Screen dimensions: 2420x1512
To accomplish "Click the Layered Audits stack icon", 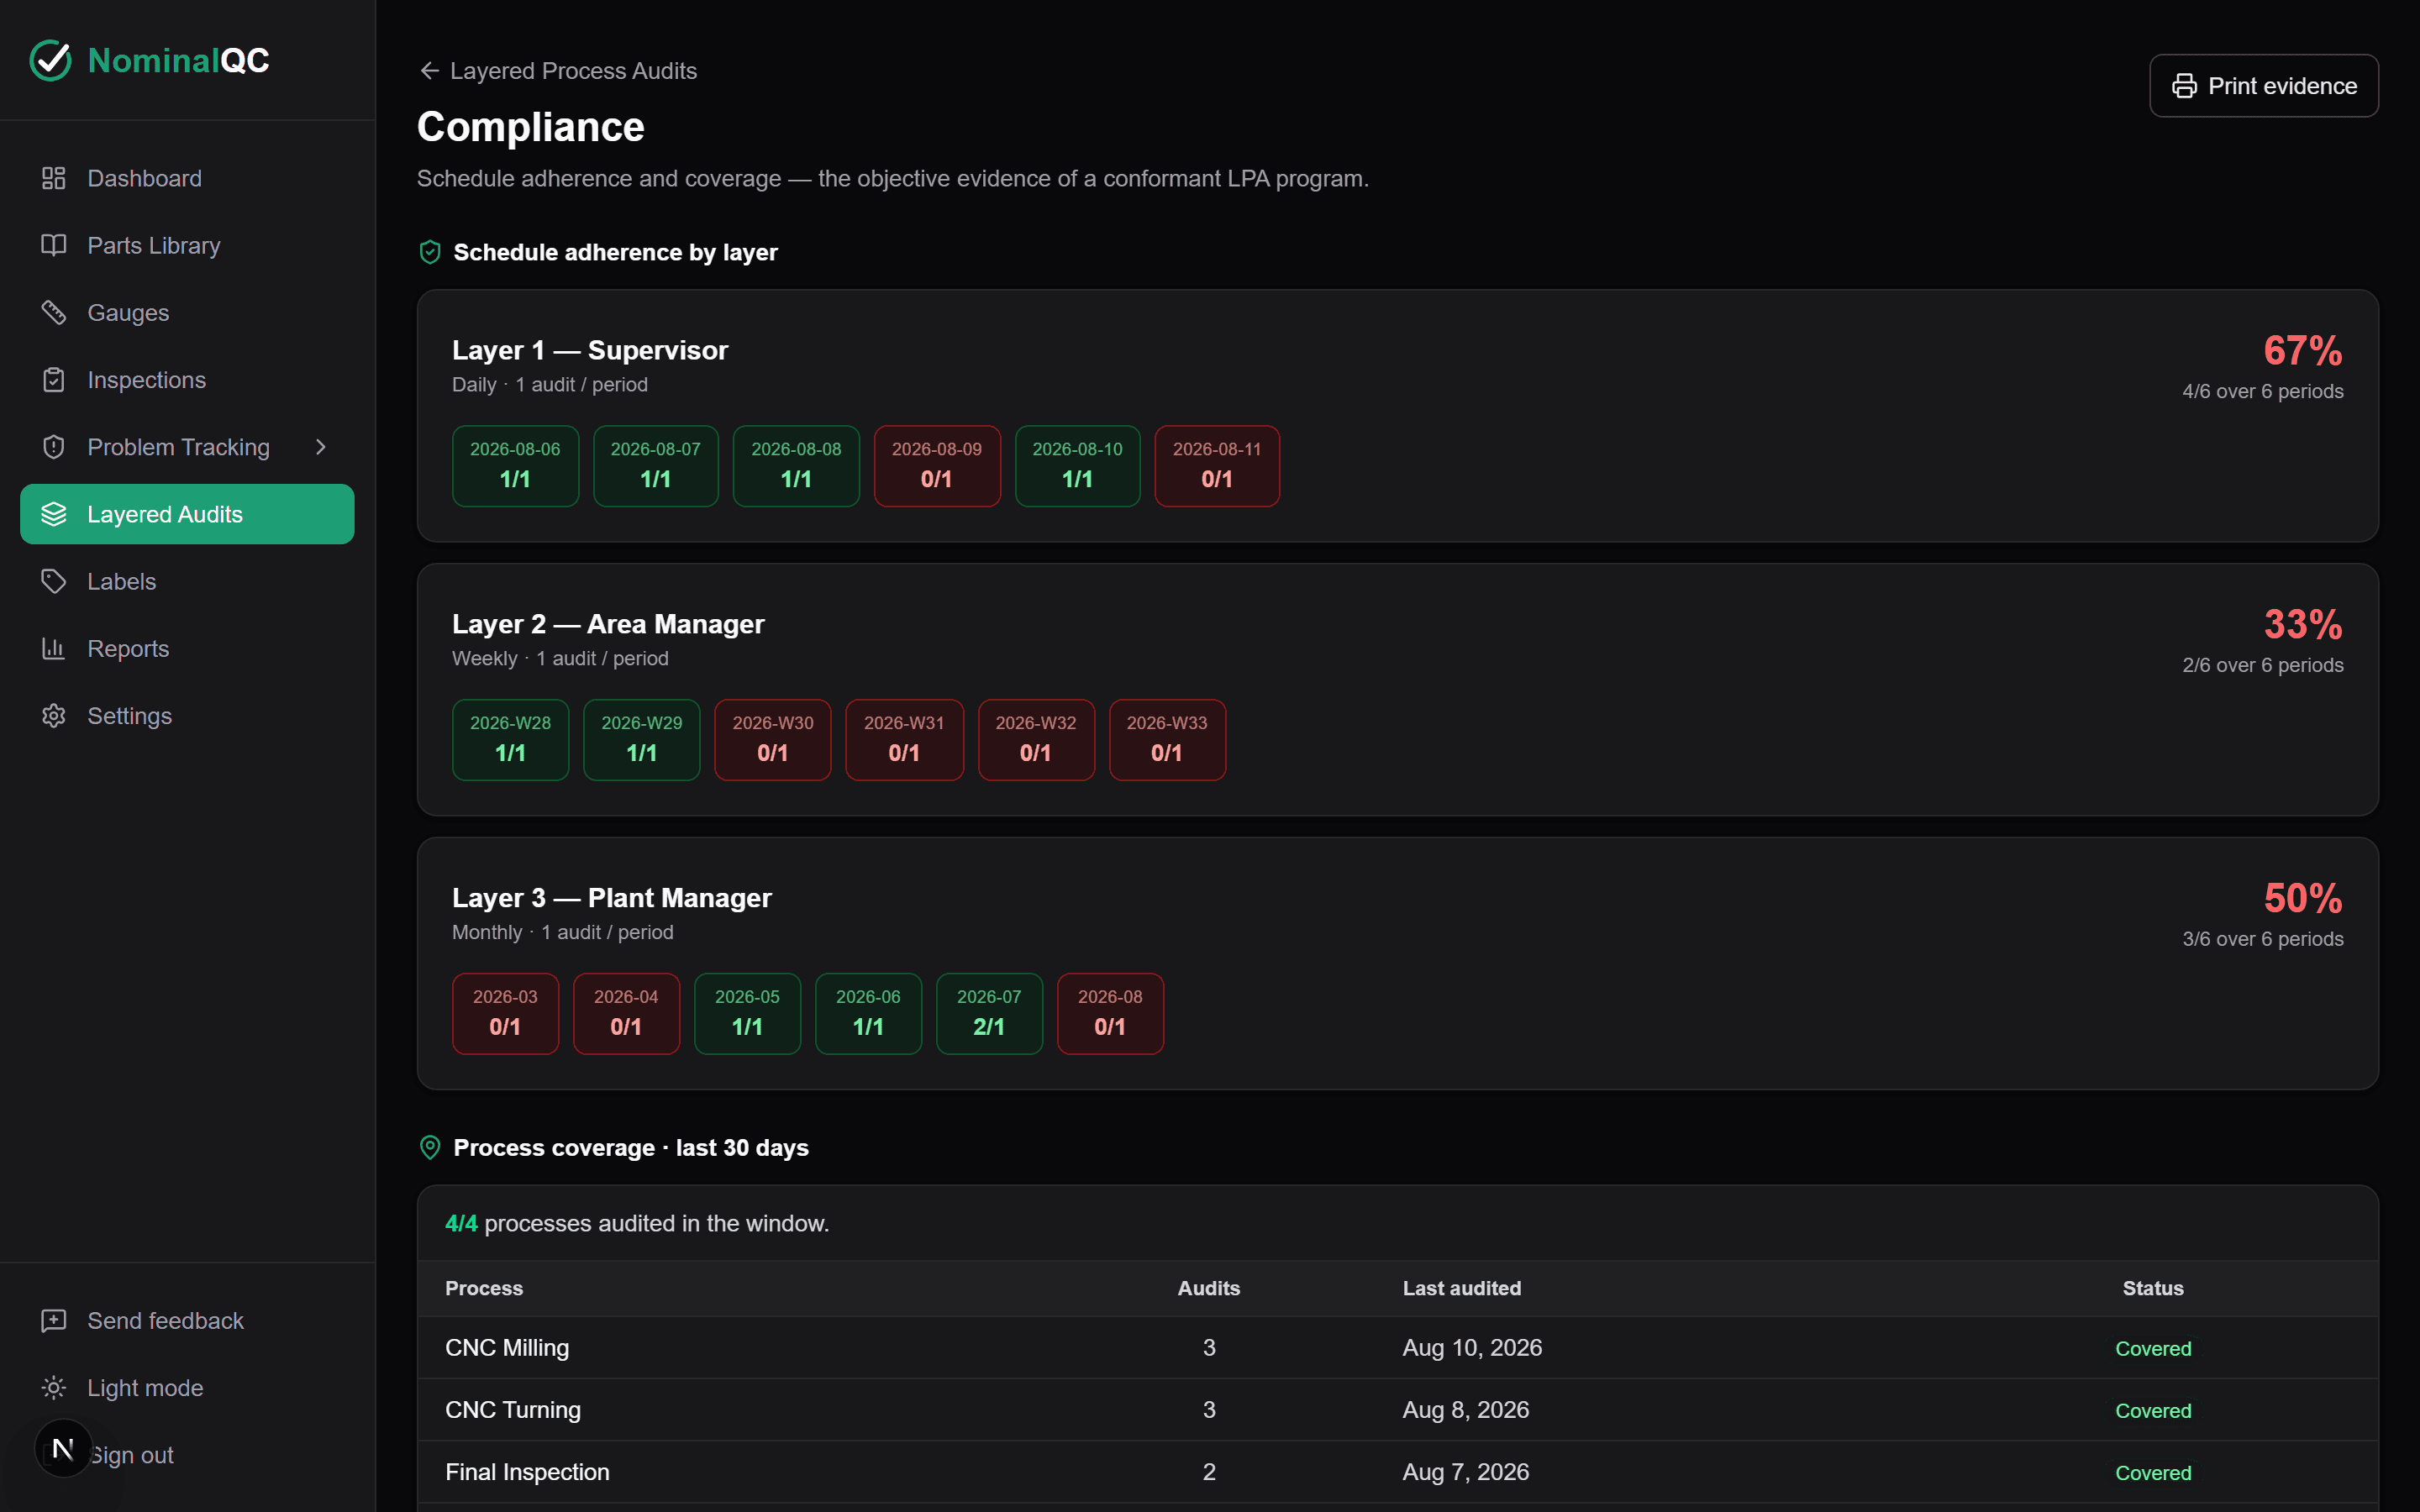I will tap(54, 514).
